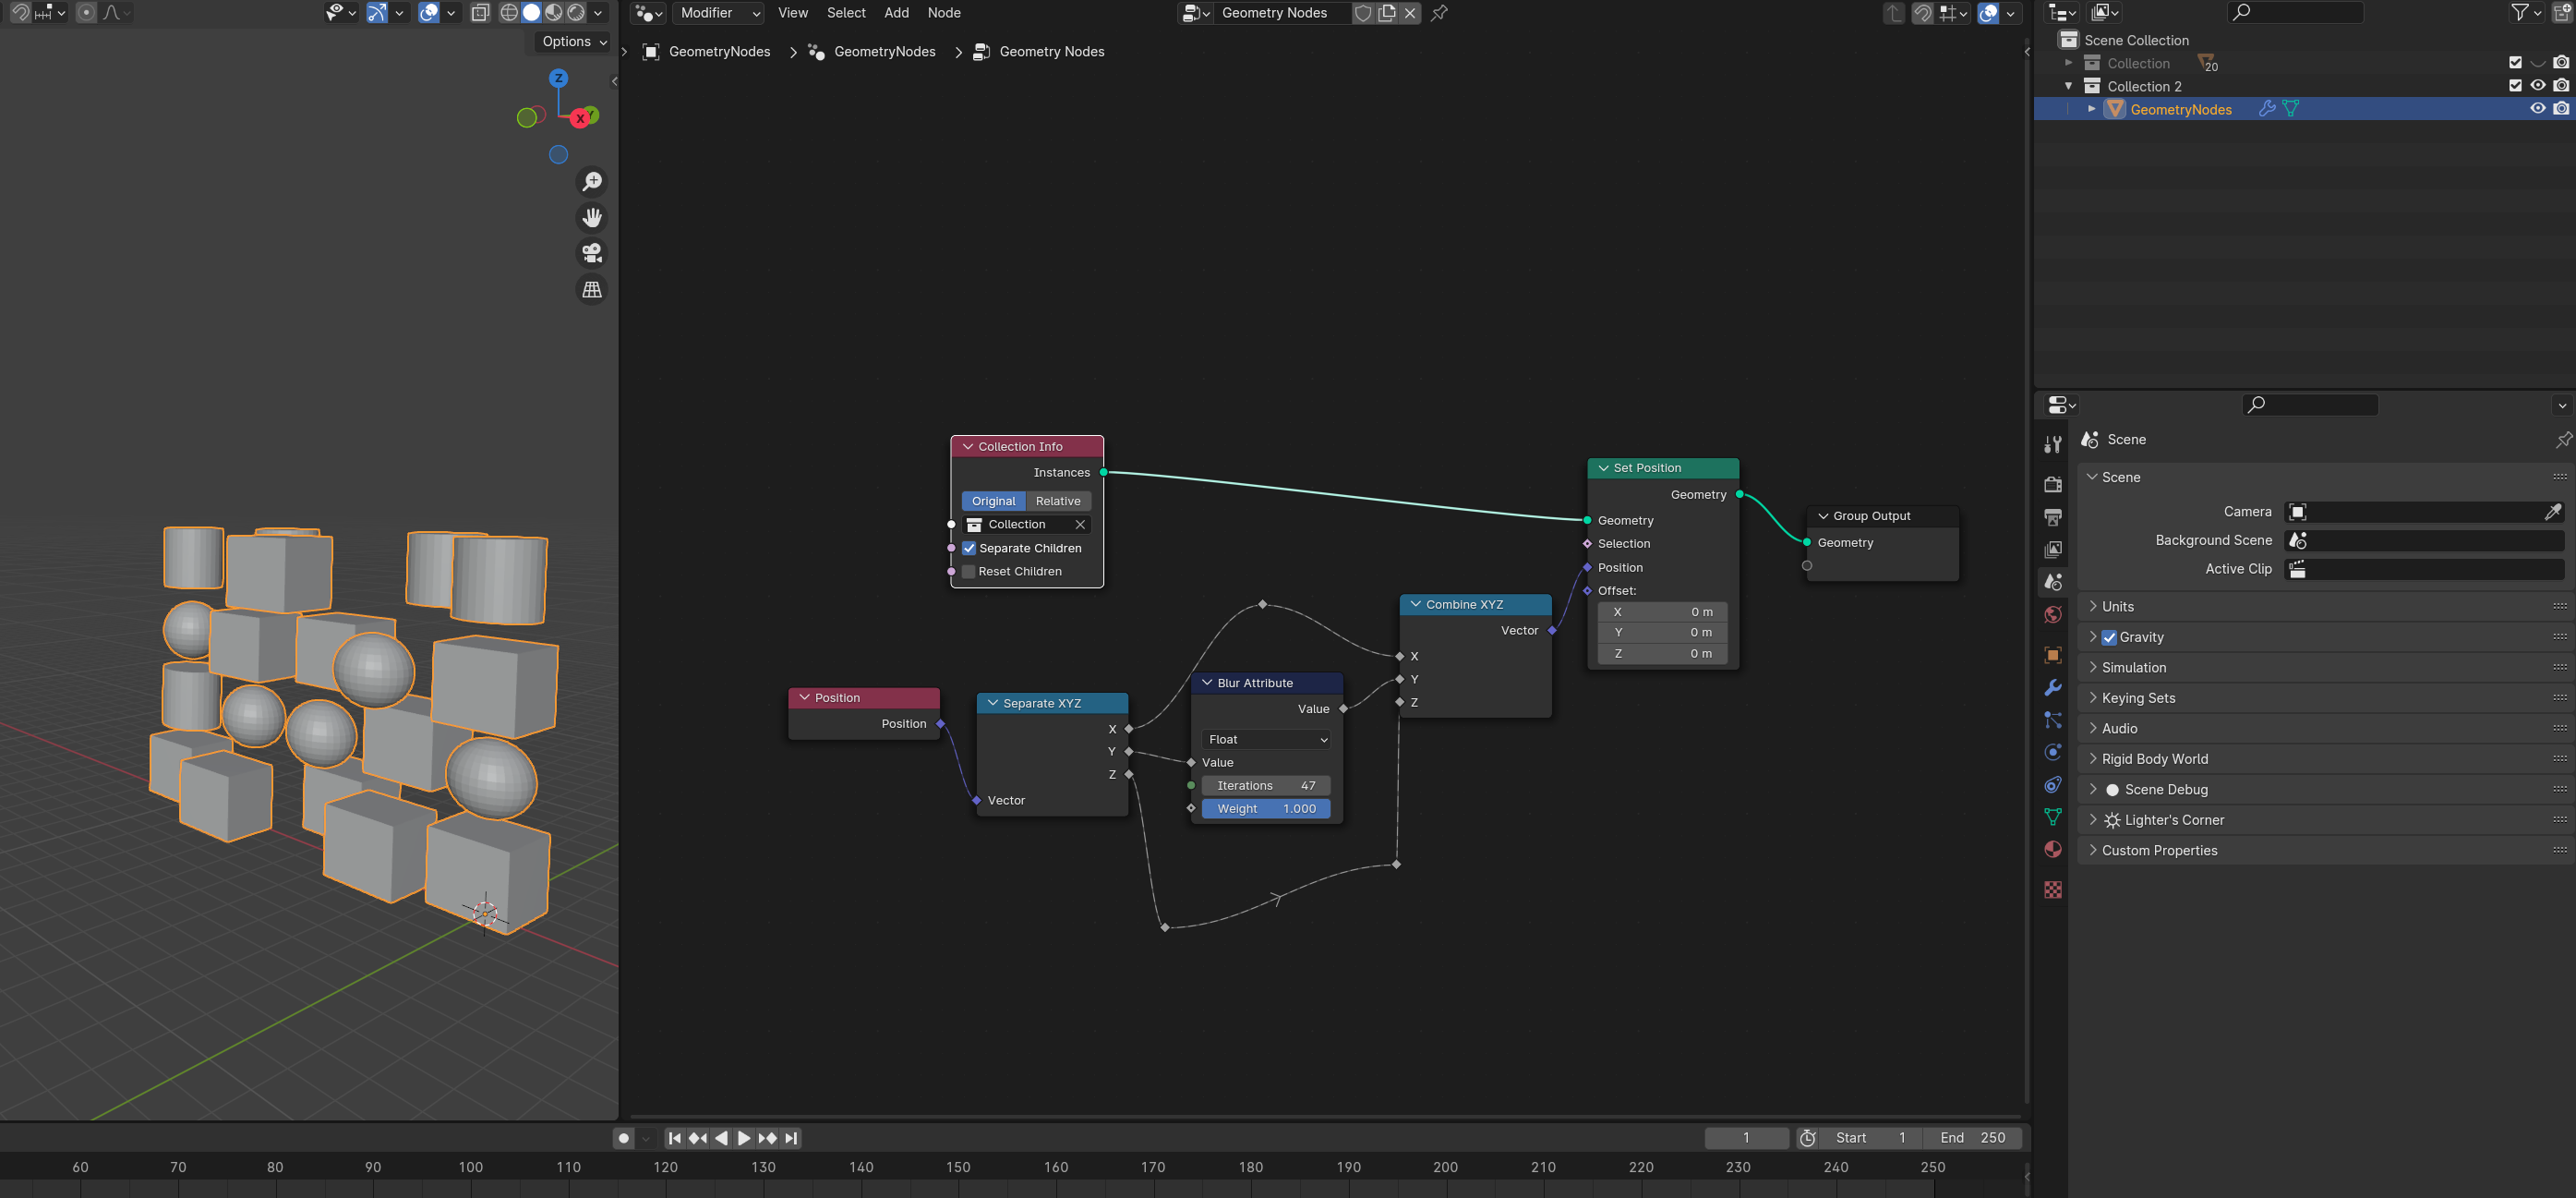Click the Geometry Nodes breadcrumb

click(1052, 52)
